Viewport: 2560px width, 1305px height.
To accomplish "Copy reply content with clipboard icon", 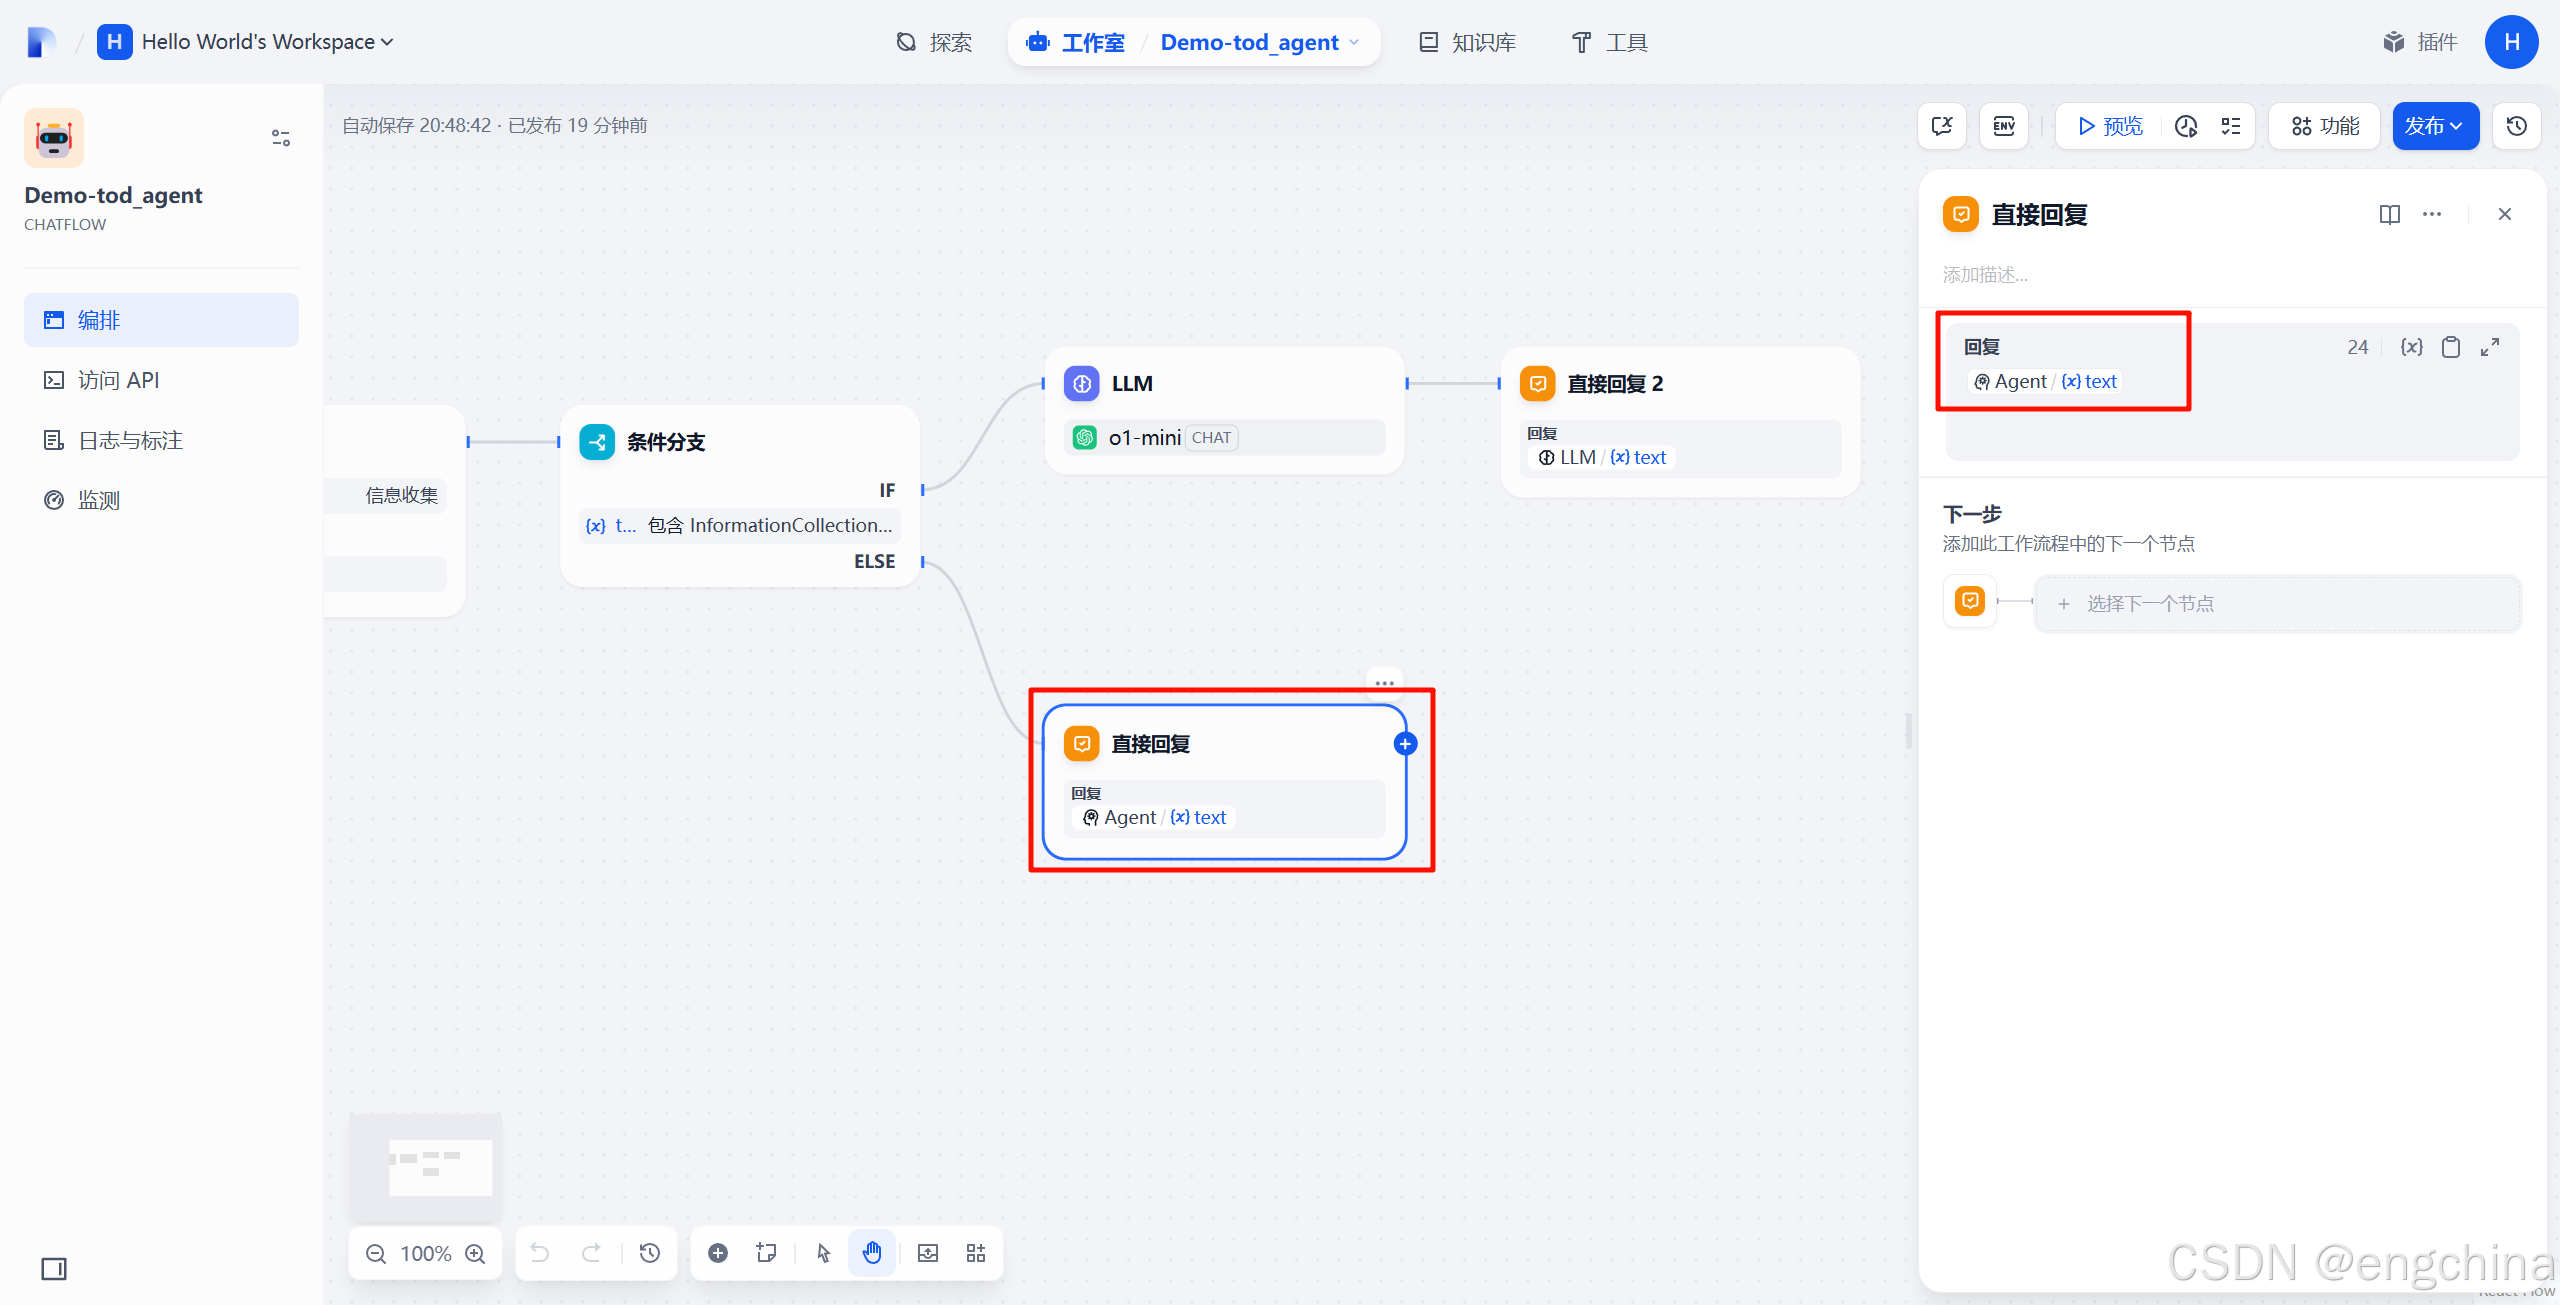I will [x=2451, y=347].
